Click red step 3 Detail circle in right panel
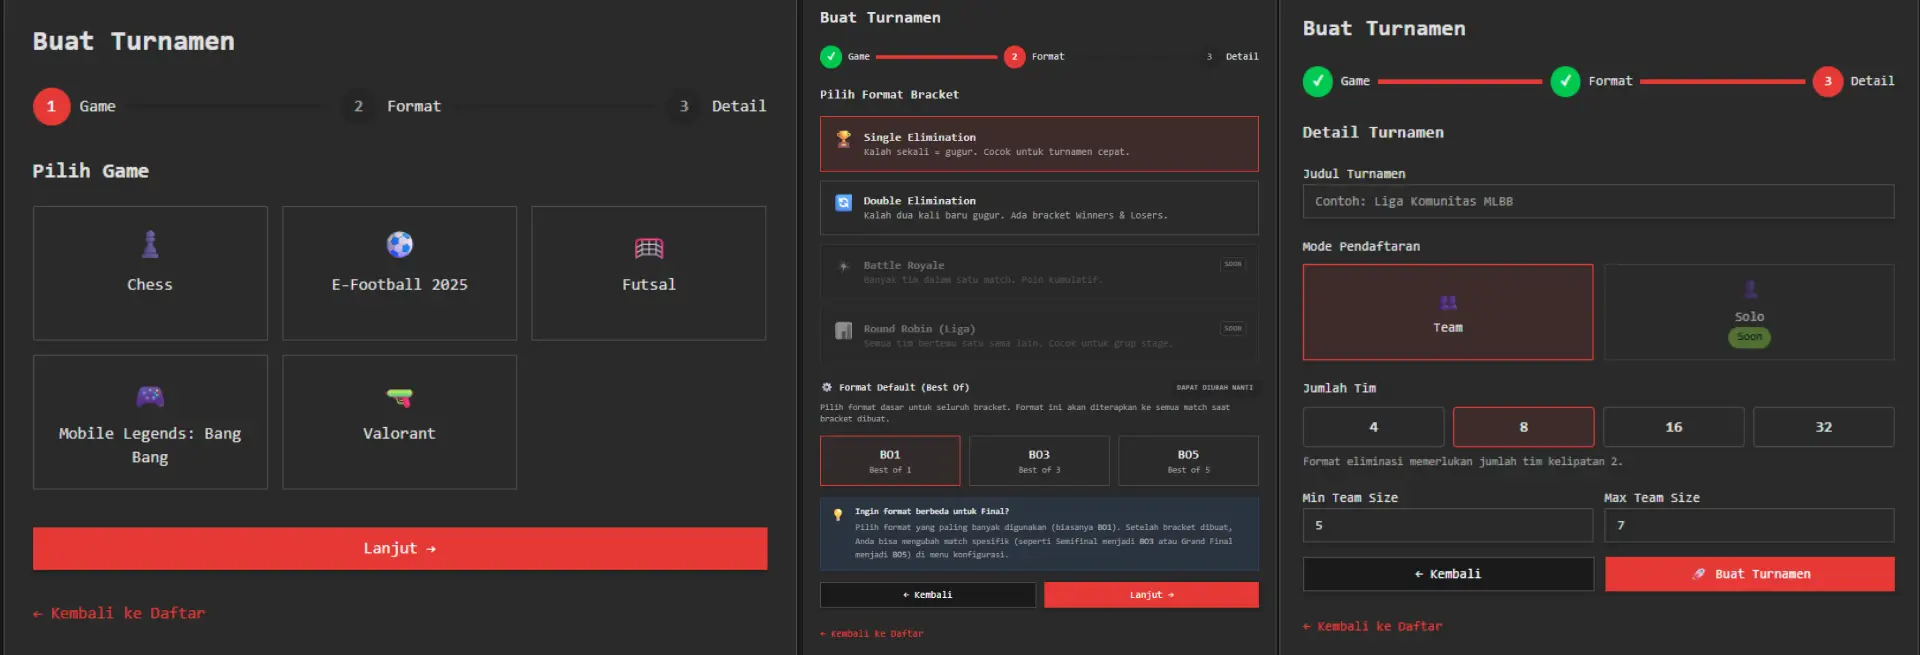Screen dimensions: 1920x655 pyautogui.click(x=1828, y=81)
